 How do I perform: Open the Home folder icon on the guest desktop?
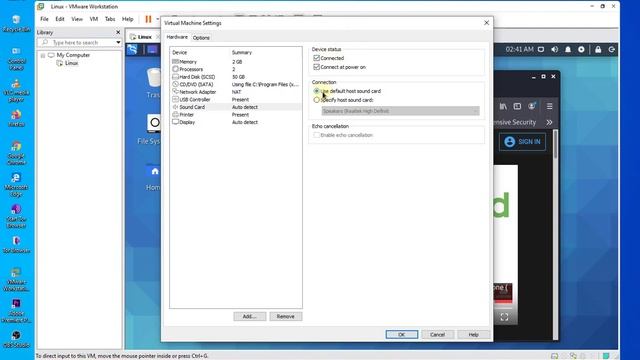click(155, 171)
